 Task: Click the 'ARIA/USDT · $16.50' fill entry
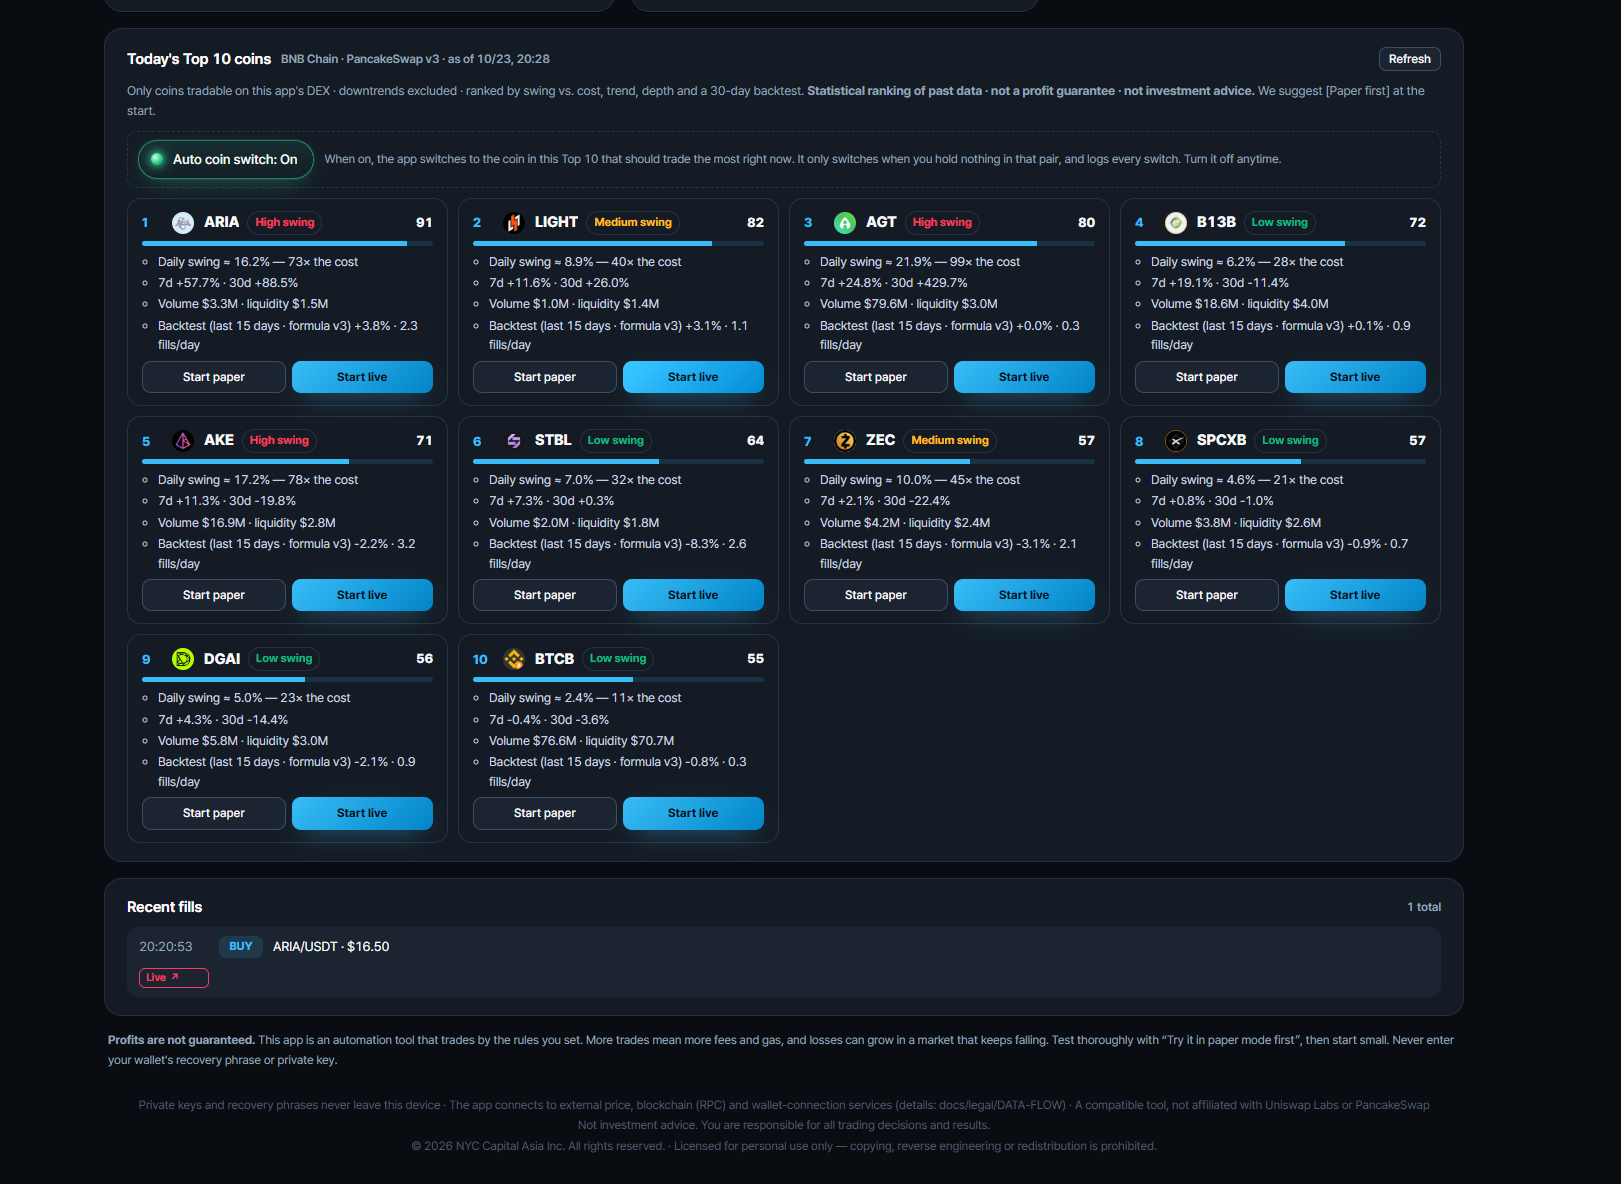coord(331,946)
